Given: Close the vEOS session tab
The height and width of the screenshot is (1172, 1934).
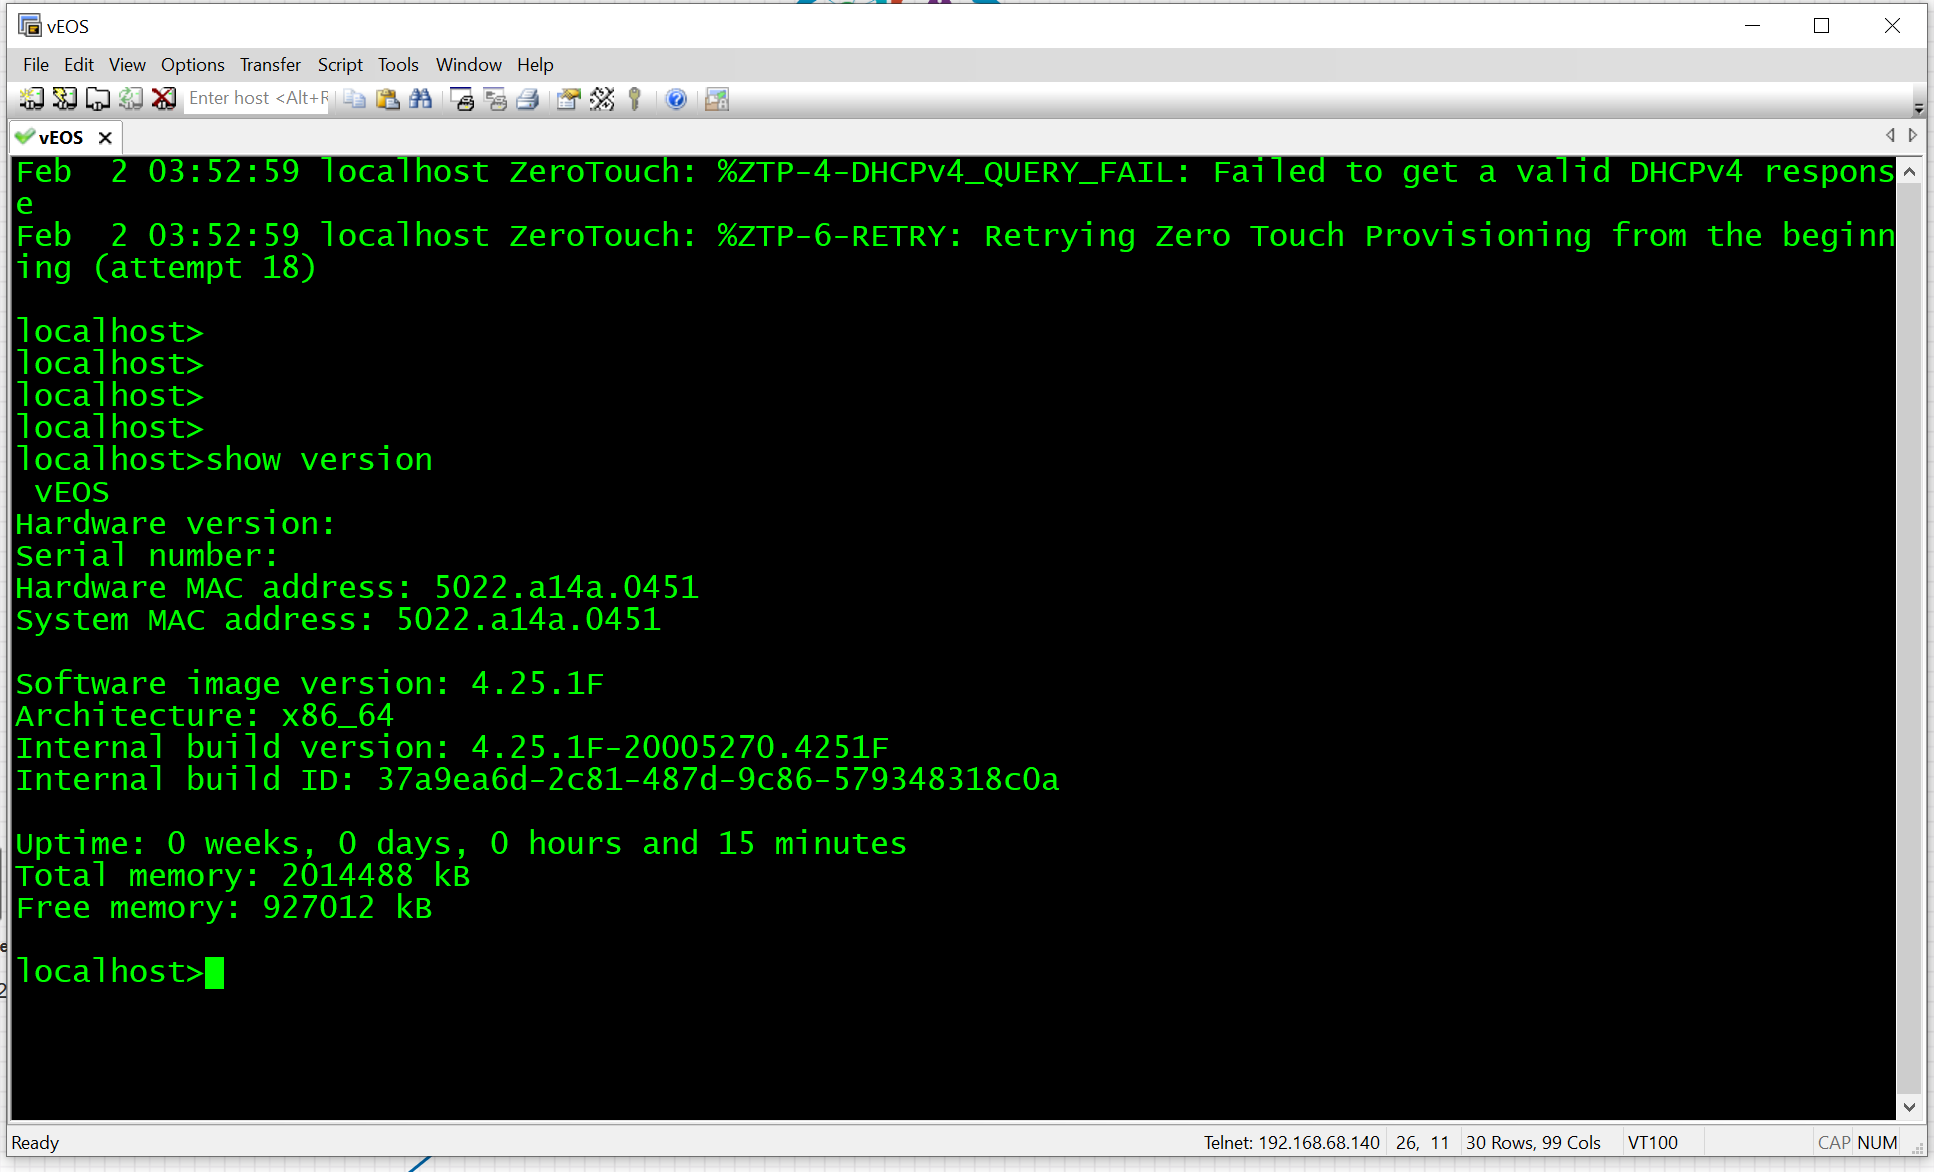Looking at the screenshot, I should pyautogui.click(x=105, y=138).
